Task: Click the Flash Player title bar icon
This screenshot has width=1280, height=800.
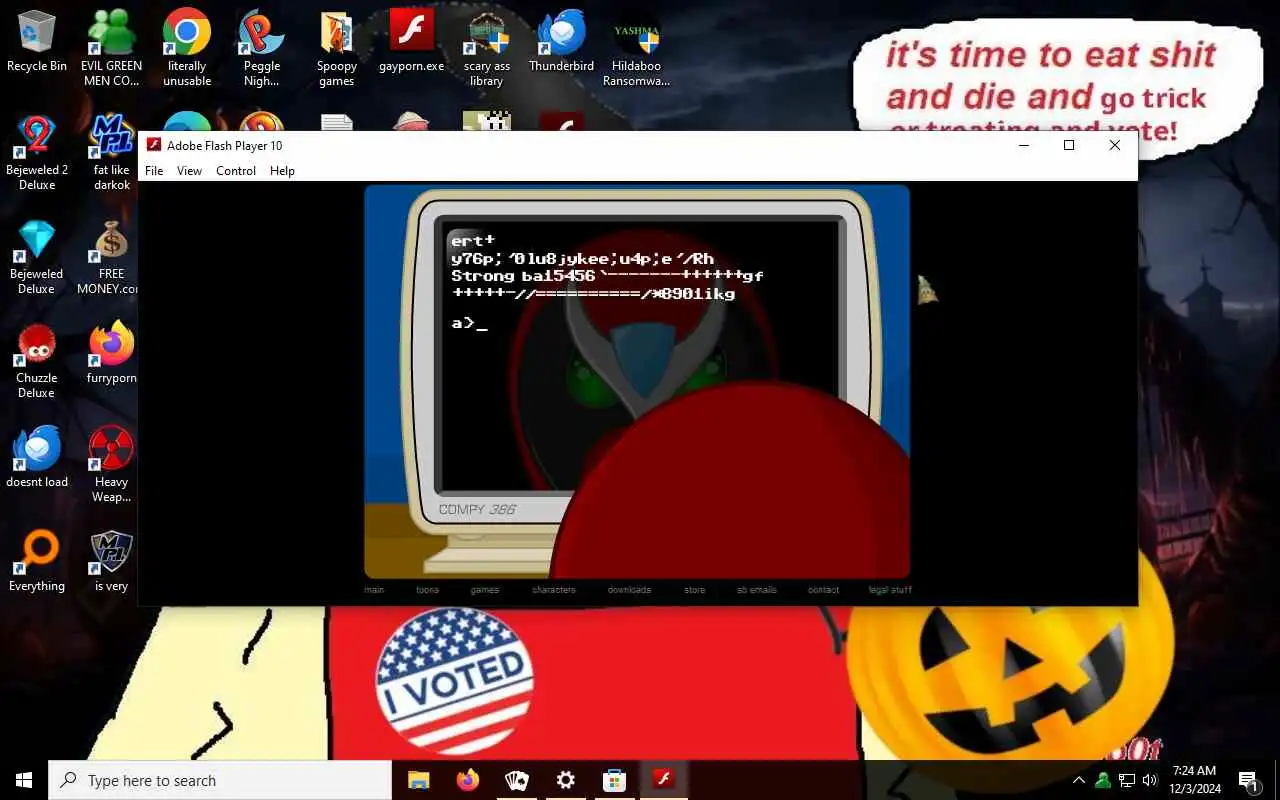Action: pos(154,145)
